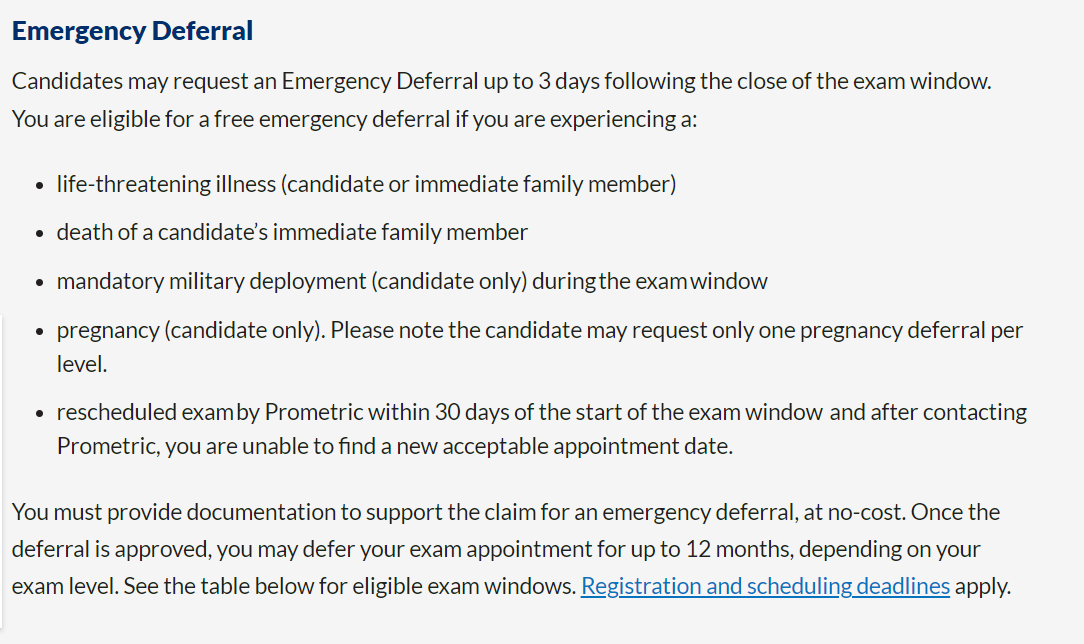
Task: Click the mandatory military deployment bullet text
Action: [411, 281]
